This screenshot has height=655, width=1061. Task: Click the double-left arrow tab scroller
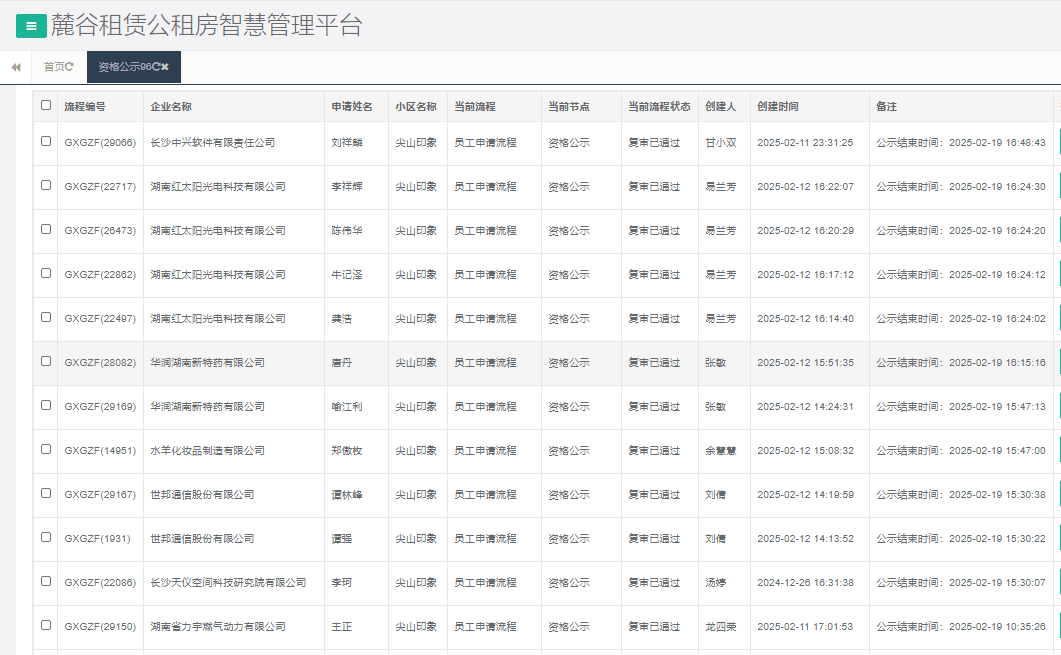(x=14, y=68)
